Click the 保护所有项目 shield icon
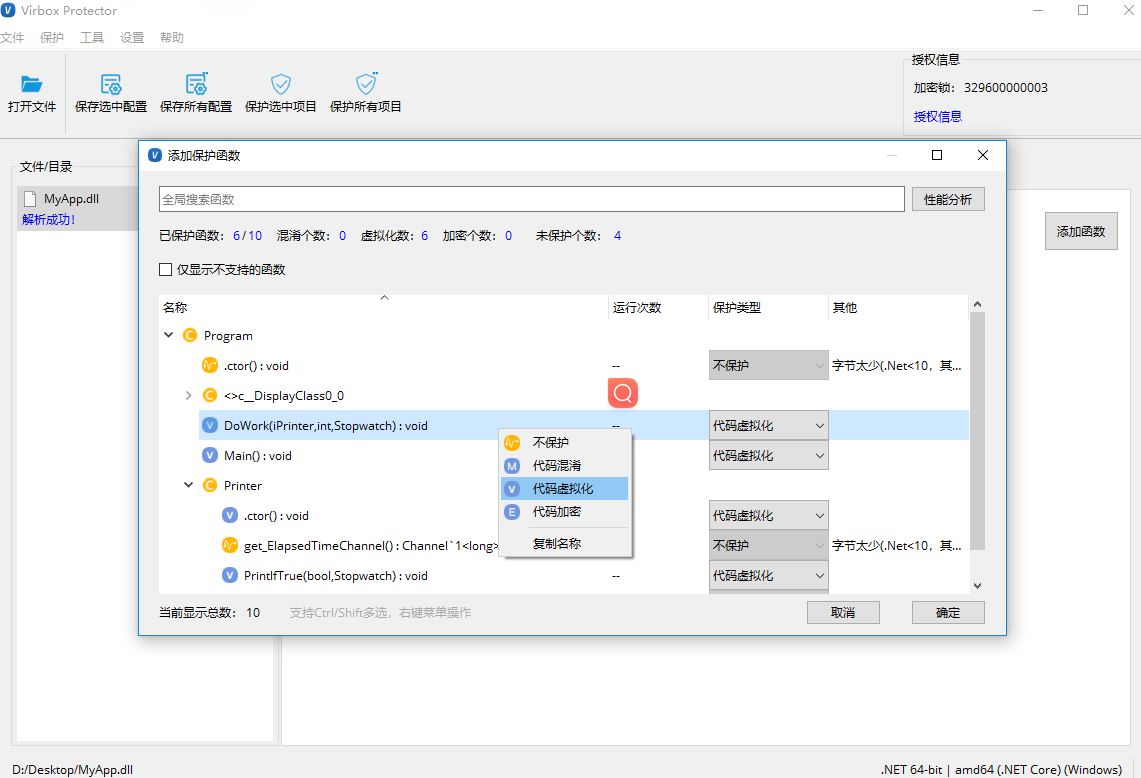 click(366, 85)
